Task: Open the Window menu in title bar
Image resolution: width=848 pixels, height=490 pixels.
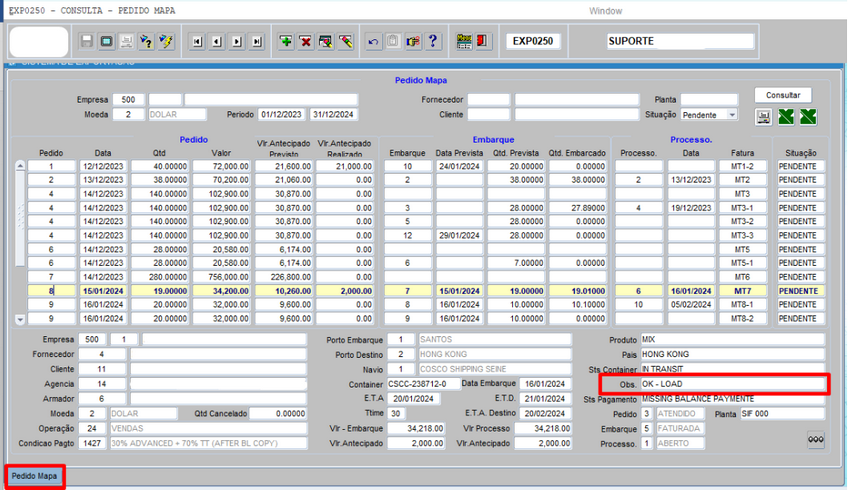Action: coord(606,10)
